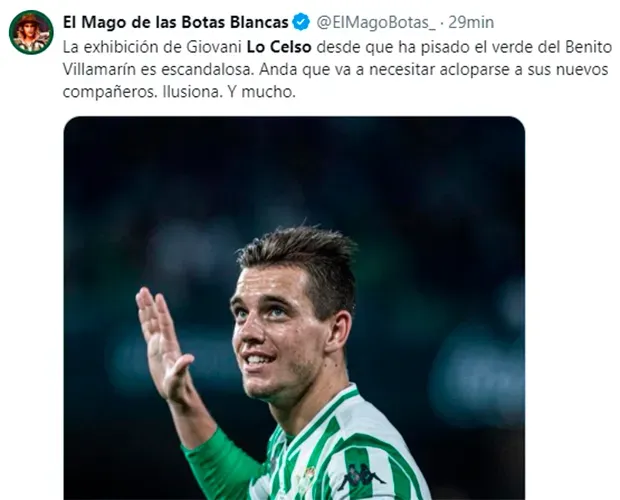Click the words Benito in the tweet text
620x500 pixels.
588,47
